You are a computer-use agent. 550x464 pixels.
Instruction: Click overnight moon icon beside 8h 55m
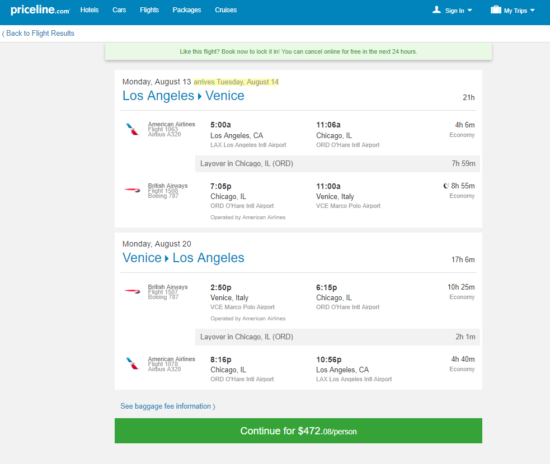tap(446, 186)
